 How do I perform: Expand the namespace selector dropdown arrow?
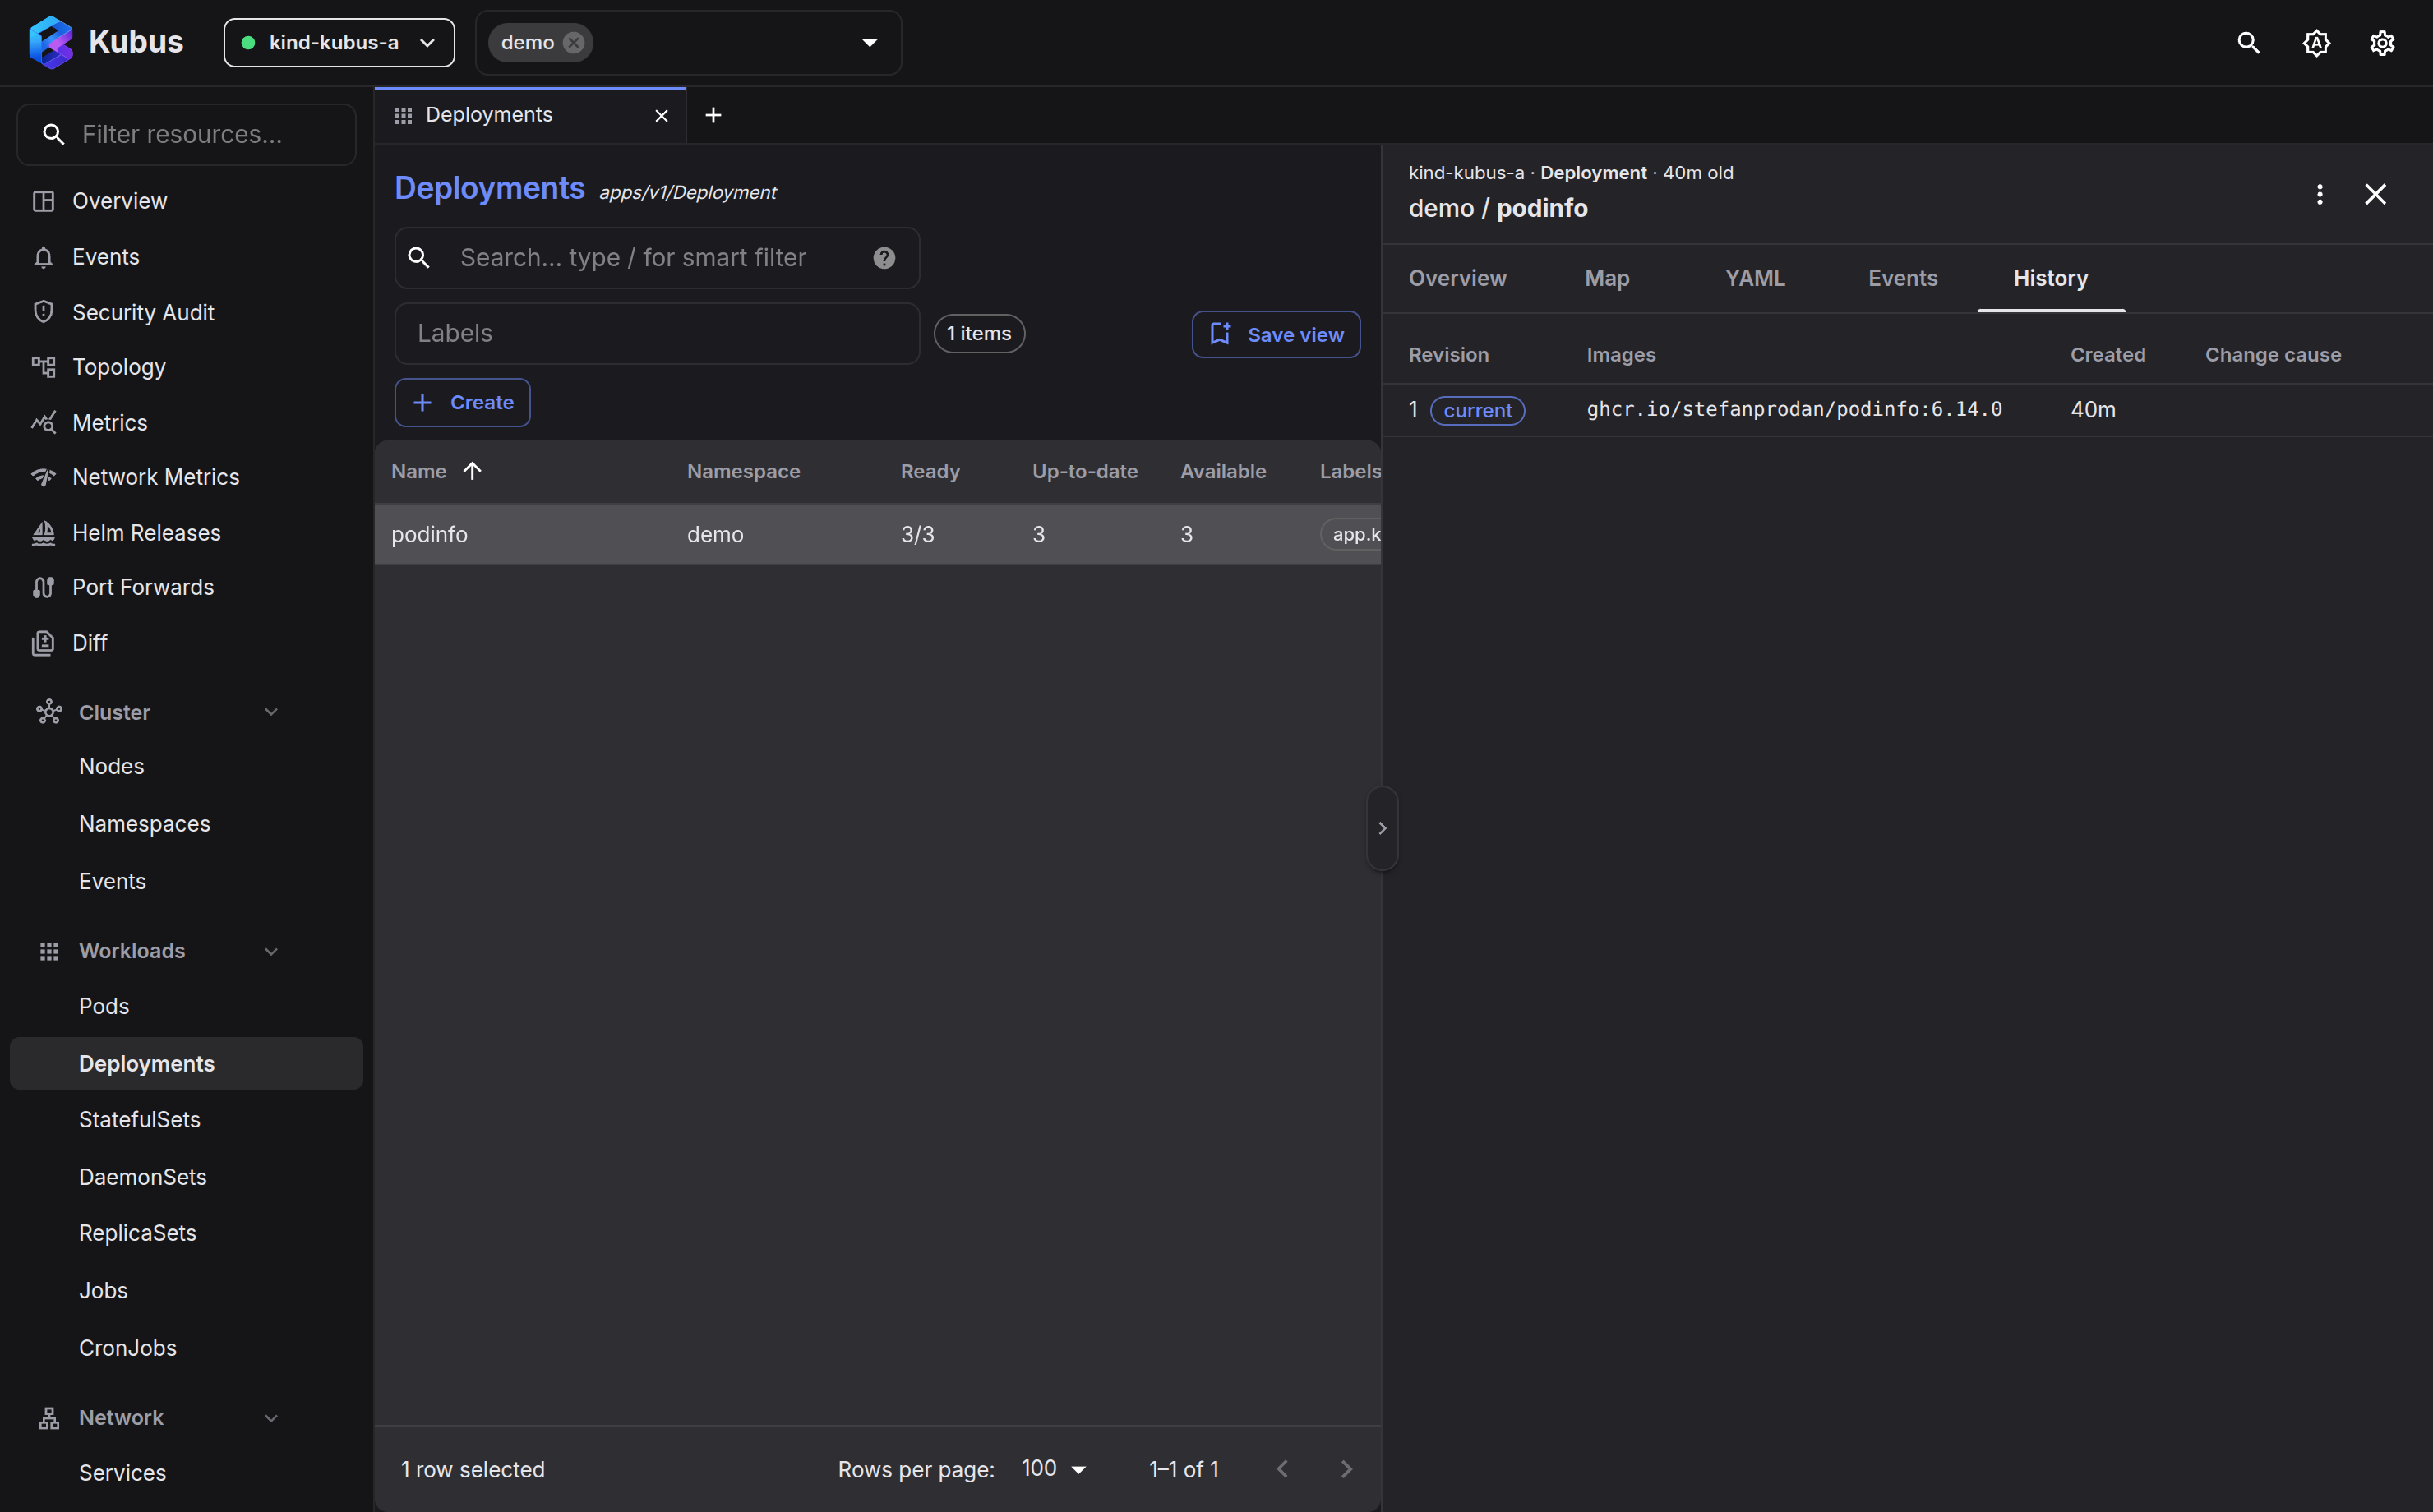click(869, 42)
